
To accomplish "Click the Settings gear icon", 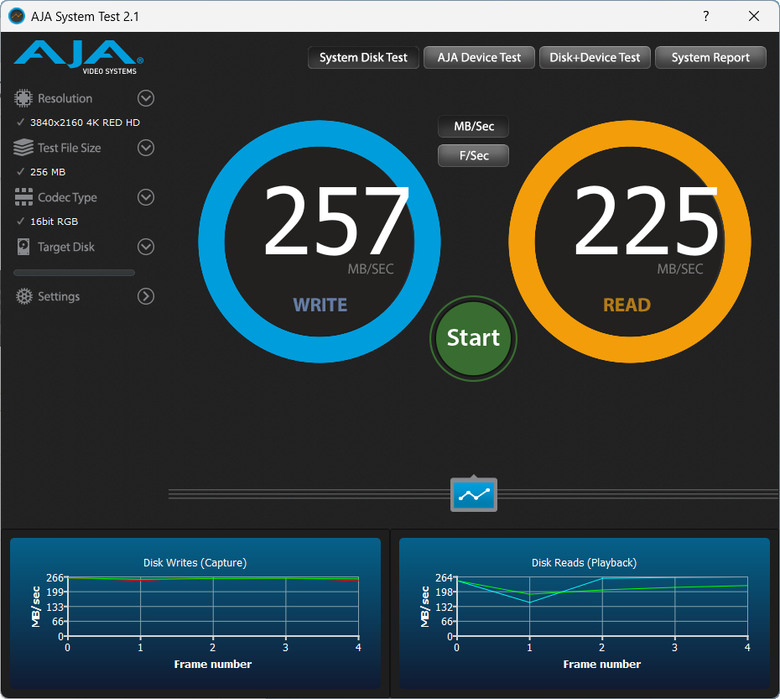I will coord(24,296).
